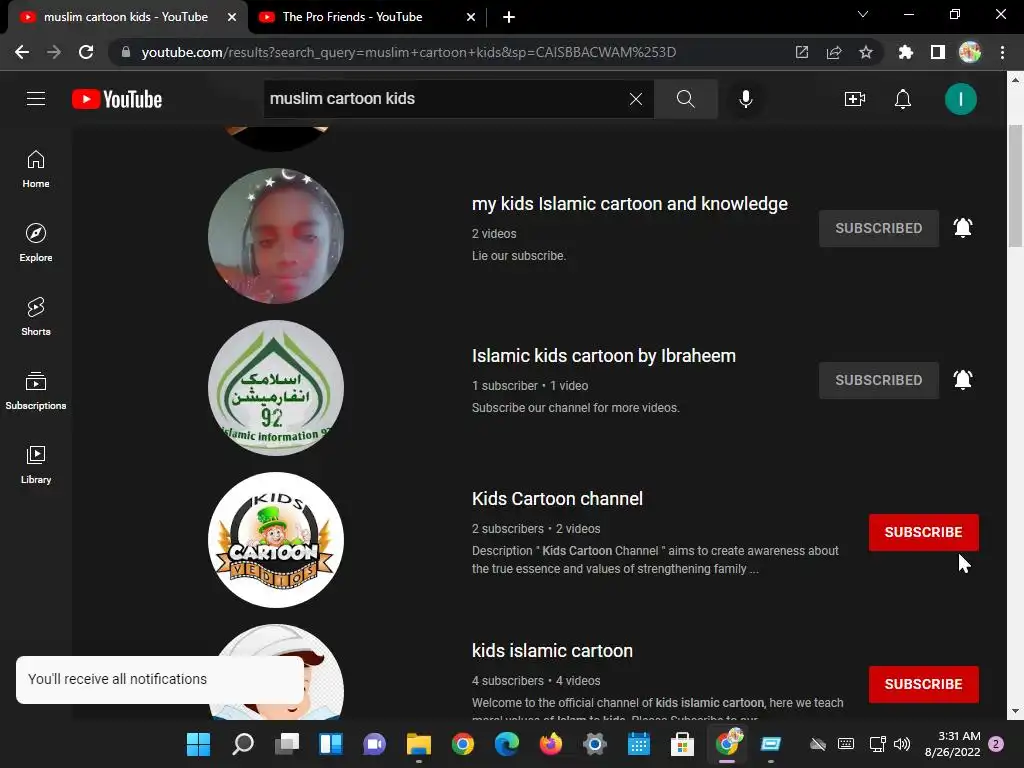Open File Explorer from taskbar
Image resolution: width=1024 pixels, height=768 pixels.
click(x=419, y=744)
